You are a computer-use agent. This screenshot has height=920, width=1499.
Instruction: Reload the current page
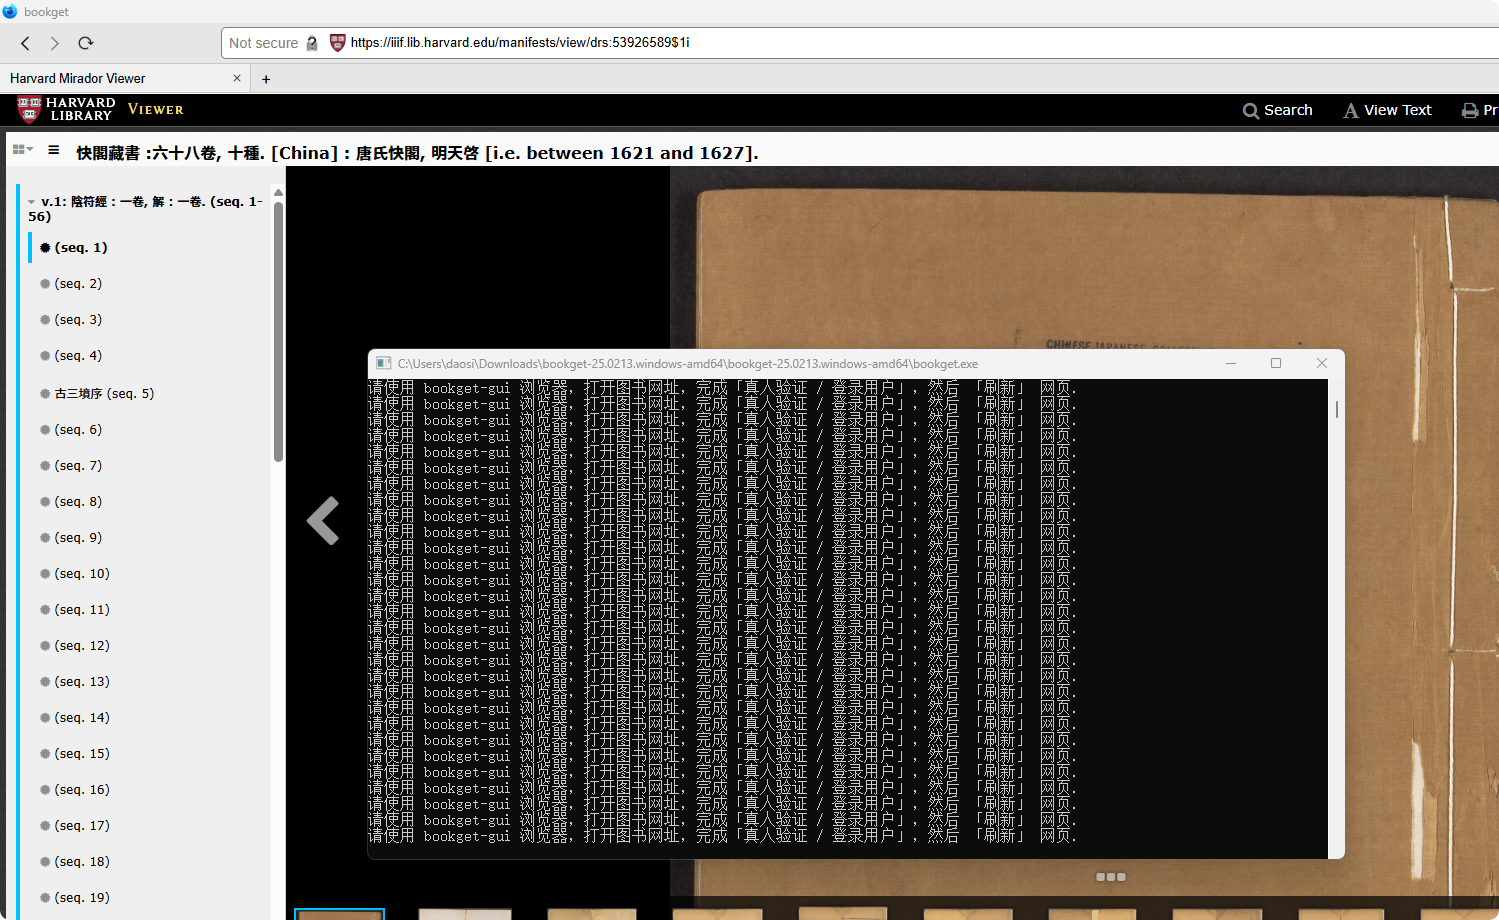86,43
